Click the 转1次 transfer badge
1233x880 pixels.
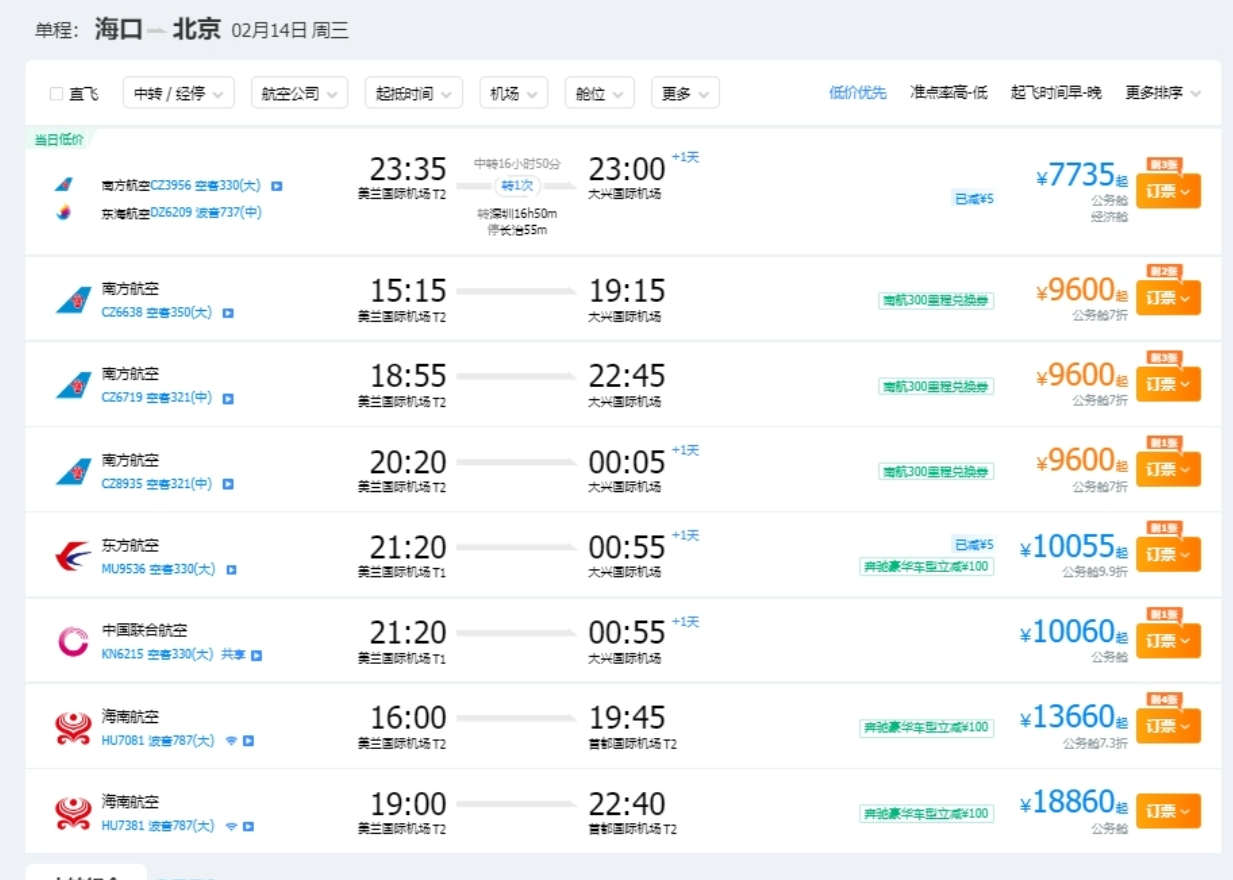[x=517, y=186]
